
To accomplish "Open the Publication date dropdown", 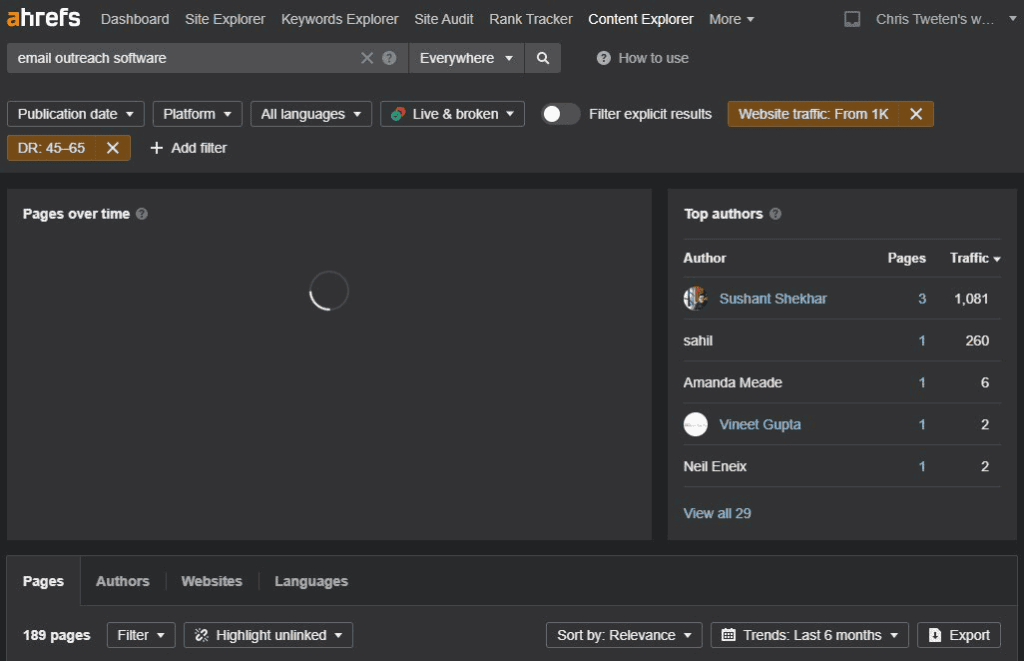I will (x=75, y=114).
